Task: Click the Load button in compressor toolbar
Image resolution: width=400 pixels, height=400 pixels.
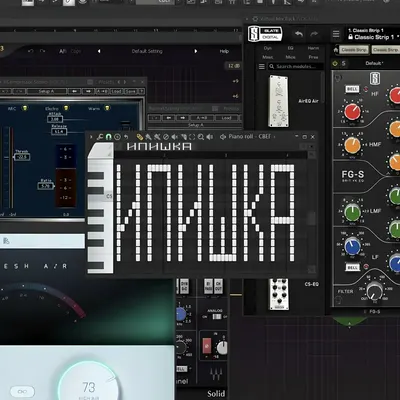Action: pyautogui.click(x=116, y=91)
